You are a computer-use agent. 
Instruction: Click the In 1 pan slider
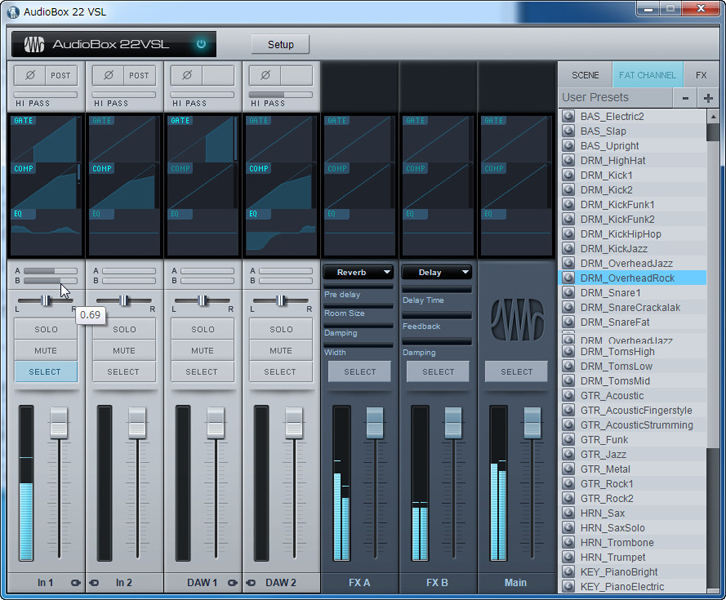pos(46,300)
